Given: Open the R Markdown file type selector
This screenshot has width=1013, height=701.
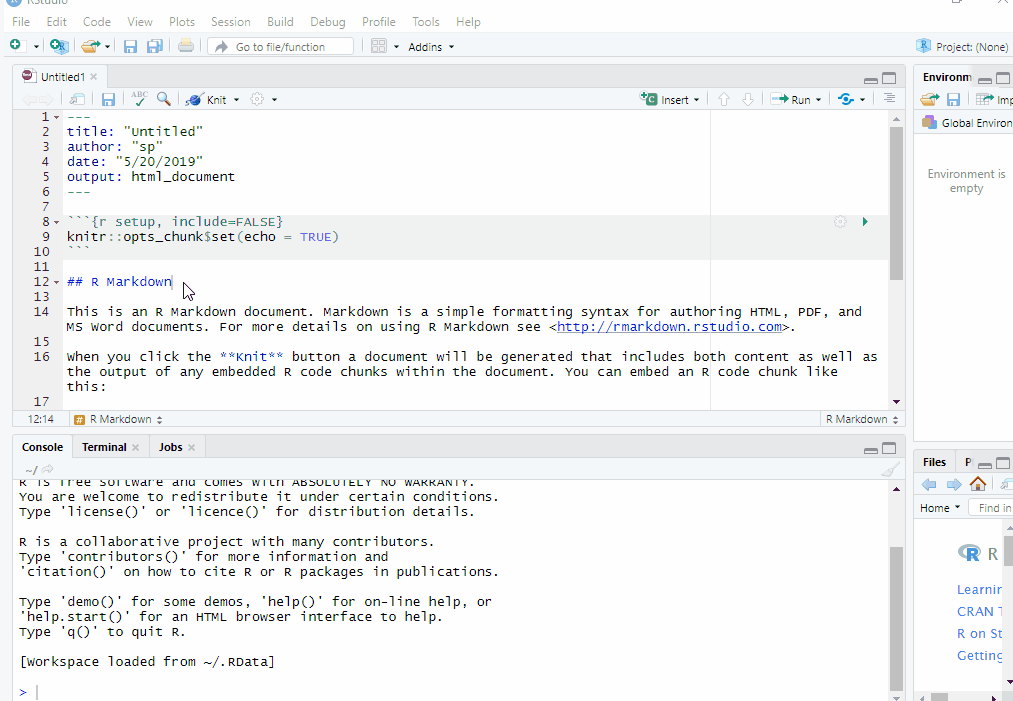Looking at the screenshot, I should click(x=862, y=419).
